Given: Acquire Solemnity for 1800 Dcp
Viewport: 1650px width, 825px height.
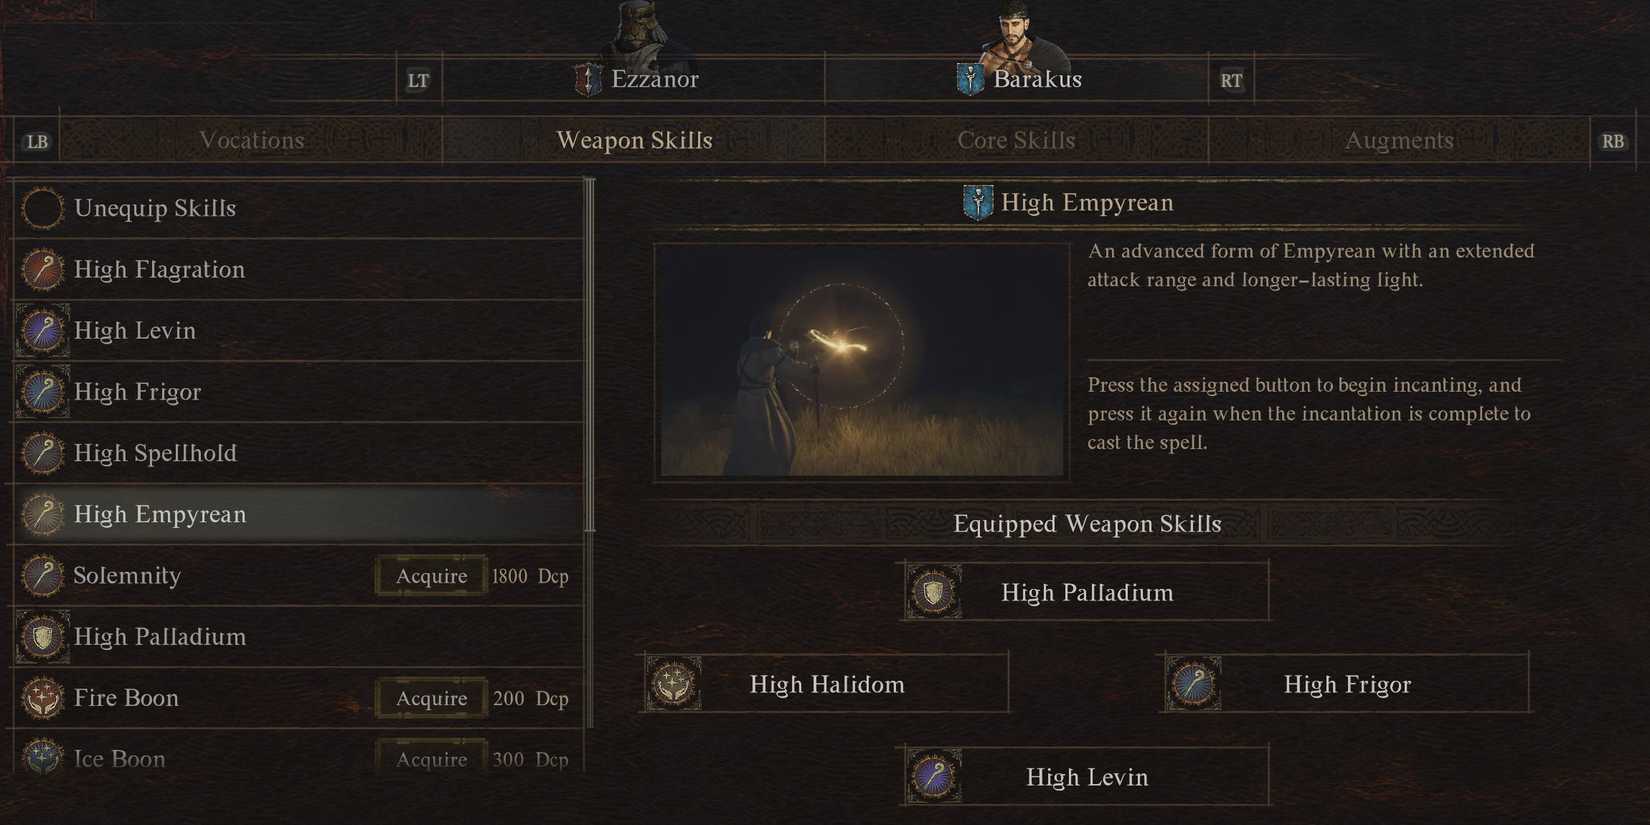Looking at the screenshot, I should (431, 576).
